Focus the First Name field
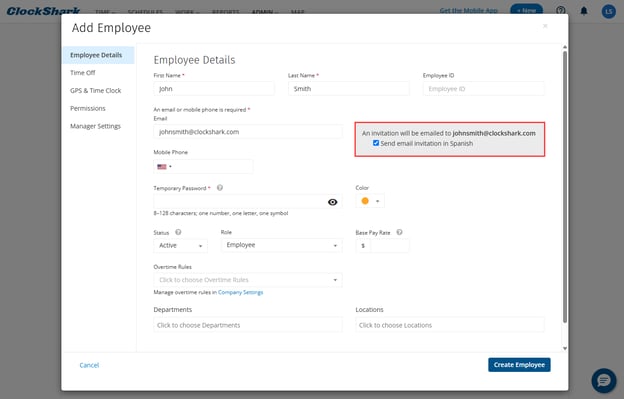This screenshot has width=624, height=399. [214, 89]
